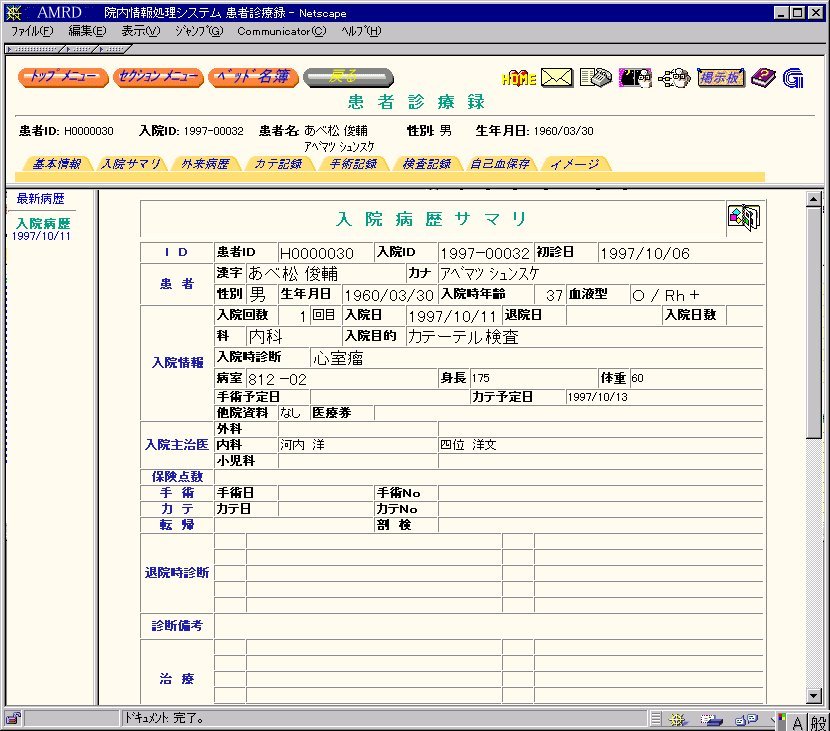Switch to the 基本情報 tab
The image size is (830, 731).
point(57,164)
